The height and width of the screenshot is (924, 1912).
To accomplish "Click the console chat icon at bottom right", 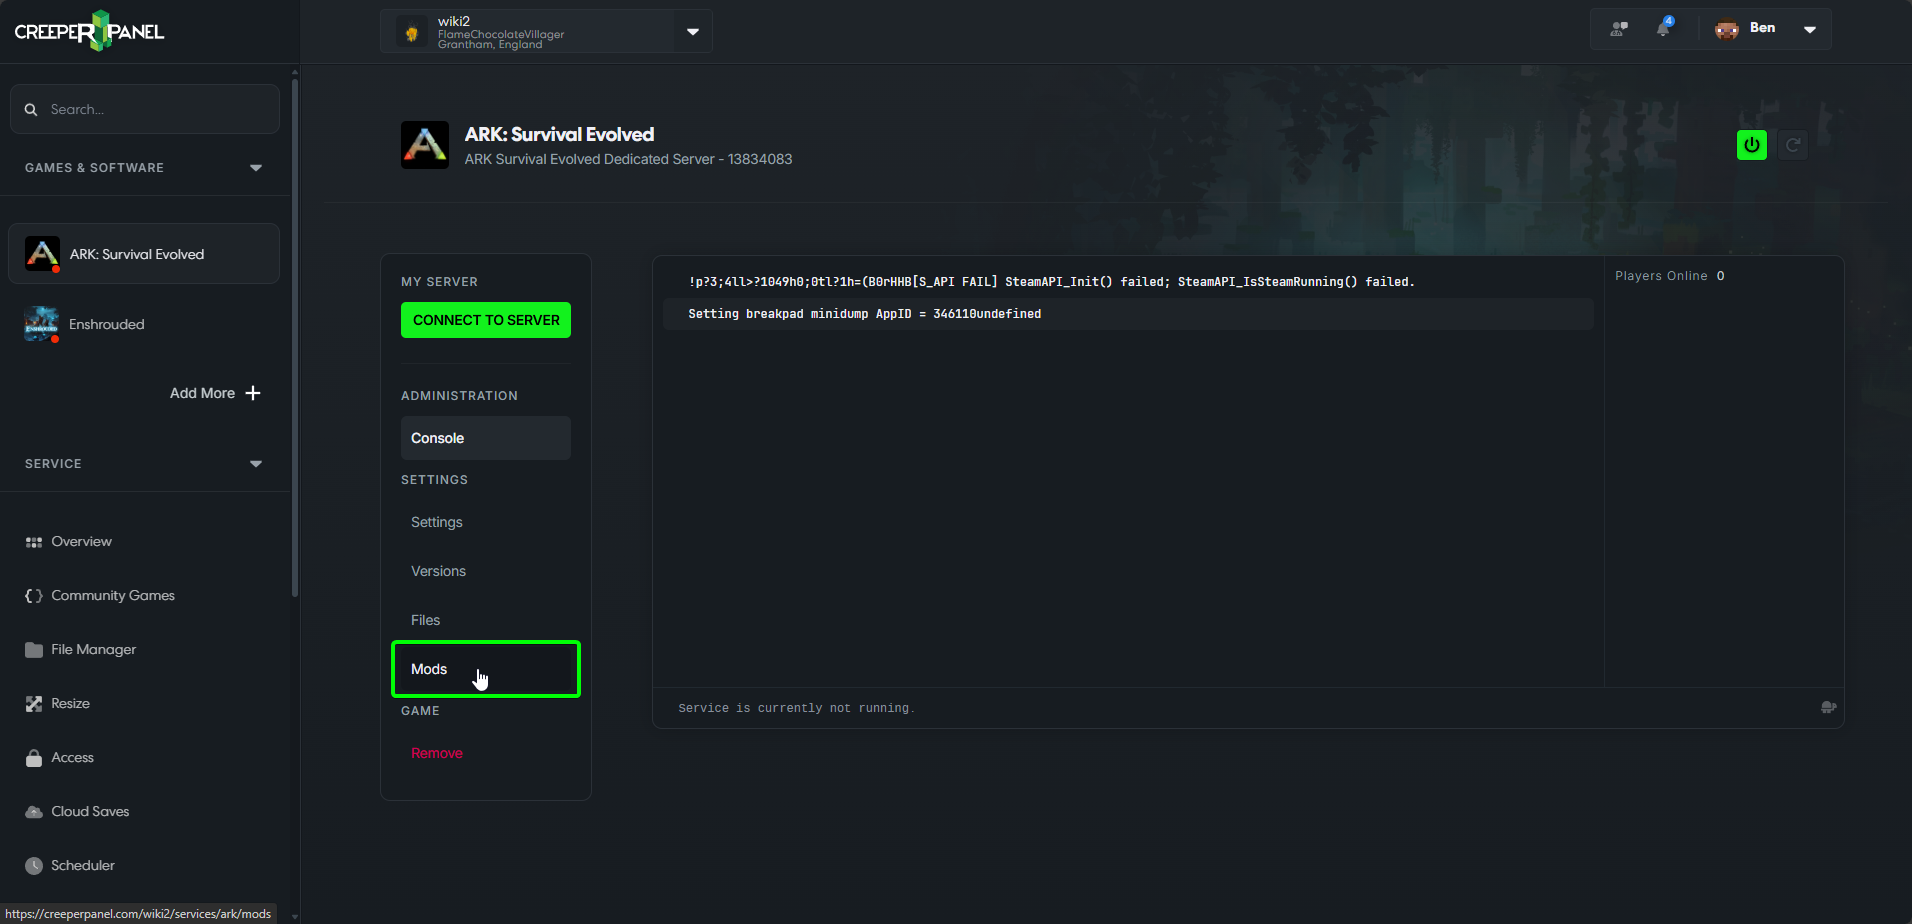I will pos(1829,707).
